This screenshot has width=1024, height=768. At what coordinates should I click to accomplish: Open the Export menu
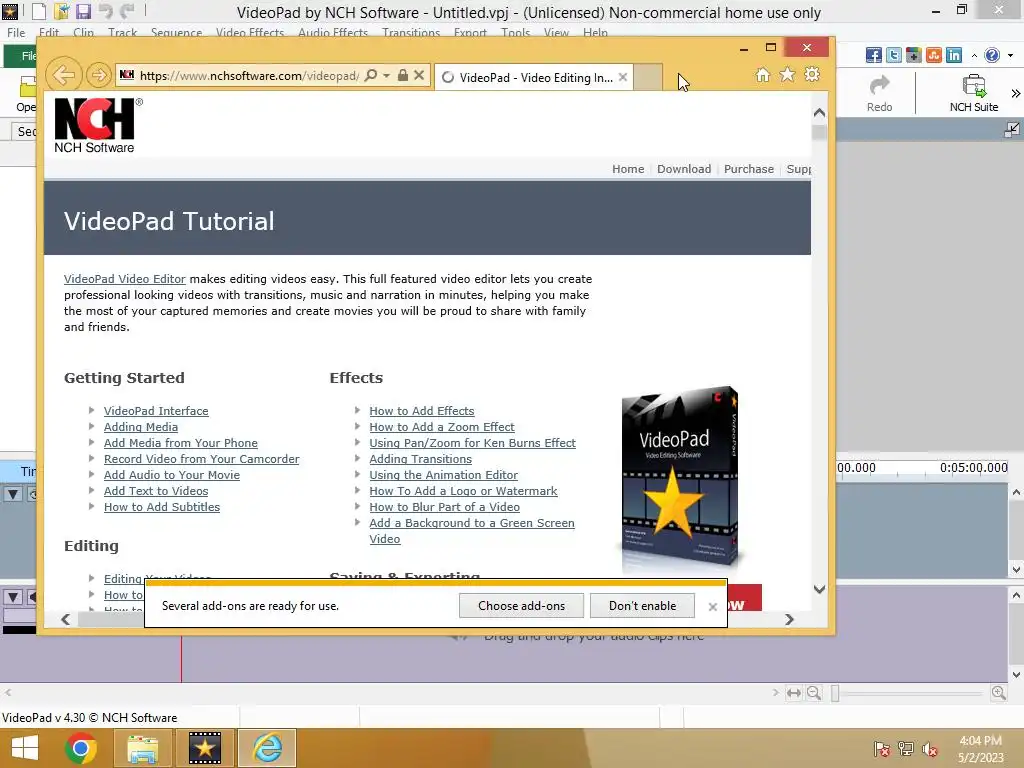pos(470,33)
